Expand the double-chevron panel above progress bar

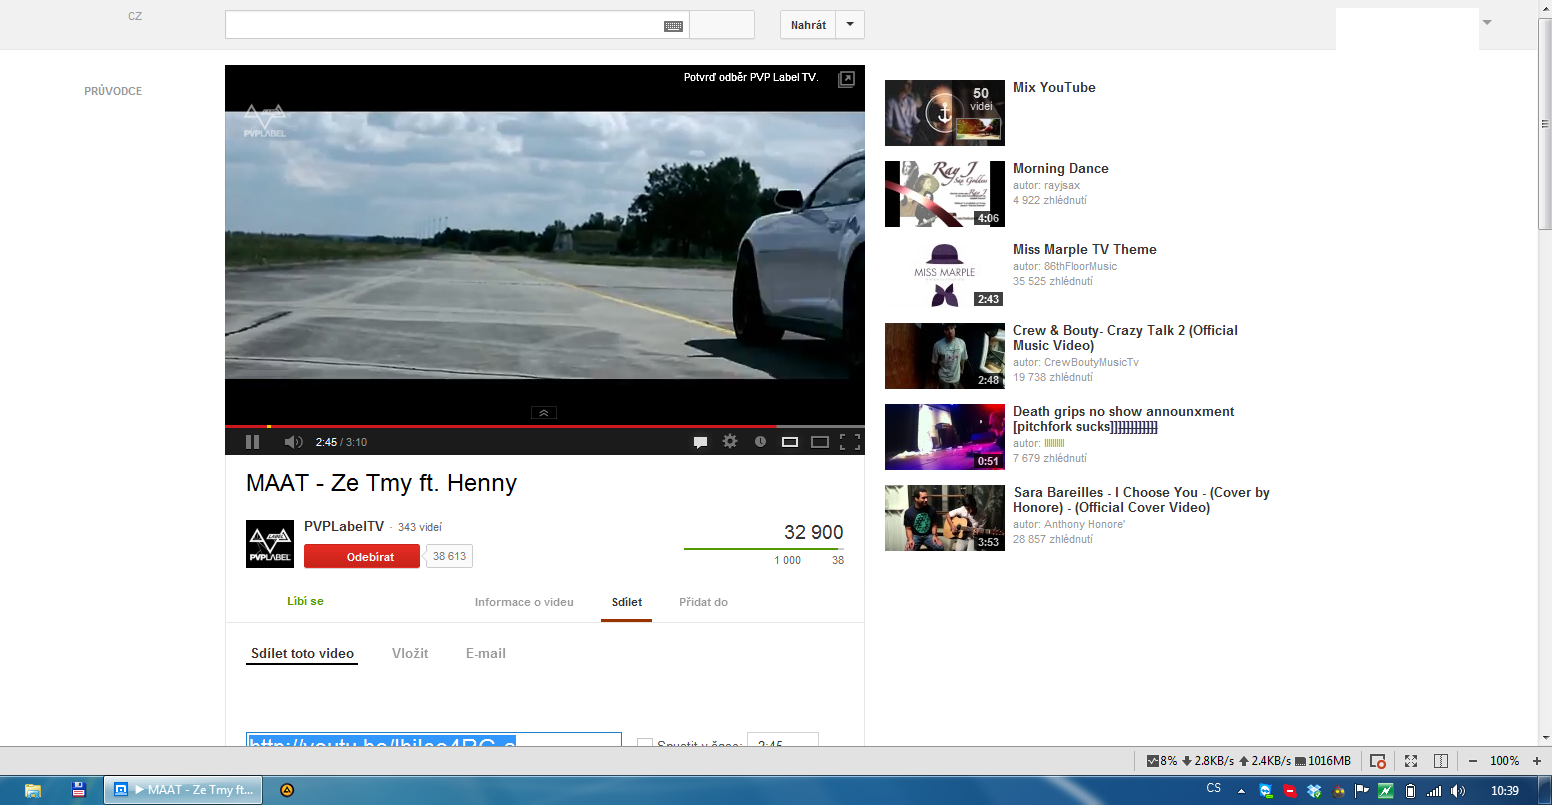click(543, 412)
